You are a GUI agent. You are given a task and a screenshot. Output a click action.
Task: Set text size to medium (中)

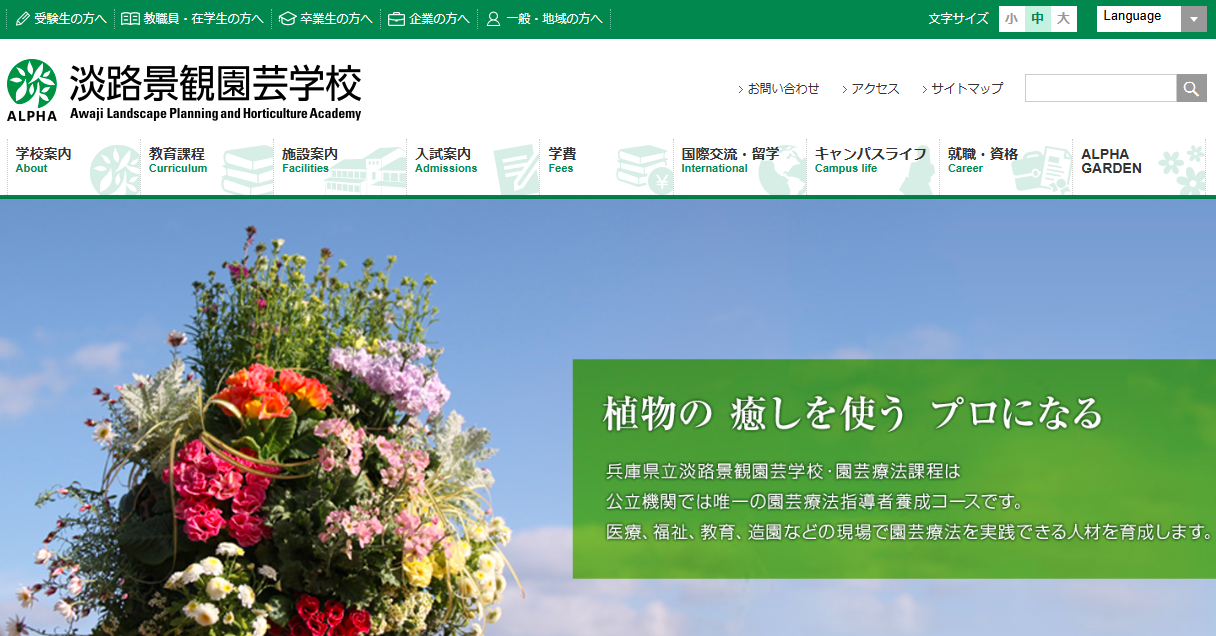tap(1038, 19)
